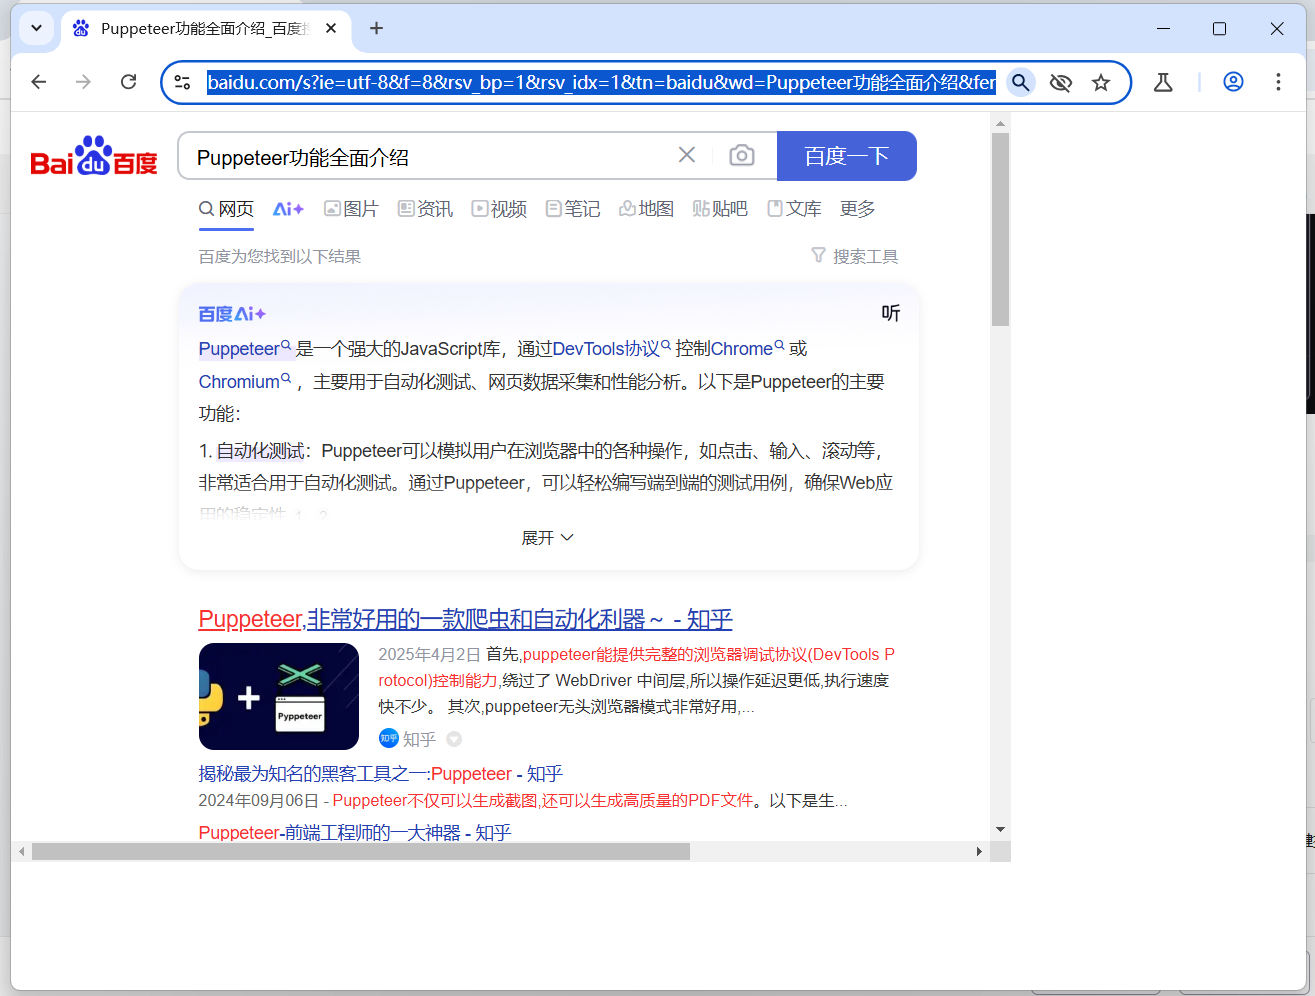Maximize the Chrome window
Screen dimensions: 1315x996
pos(1219,28)
